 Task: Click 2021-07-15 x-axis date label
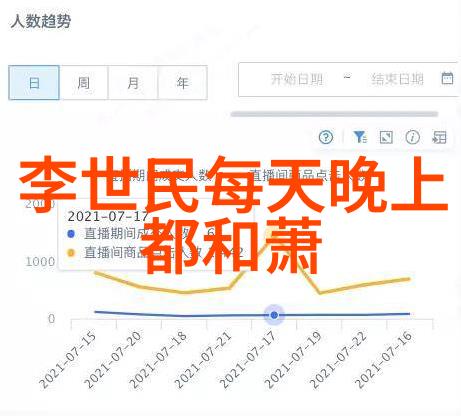point(68,360)
